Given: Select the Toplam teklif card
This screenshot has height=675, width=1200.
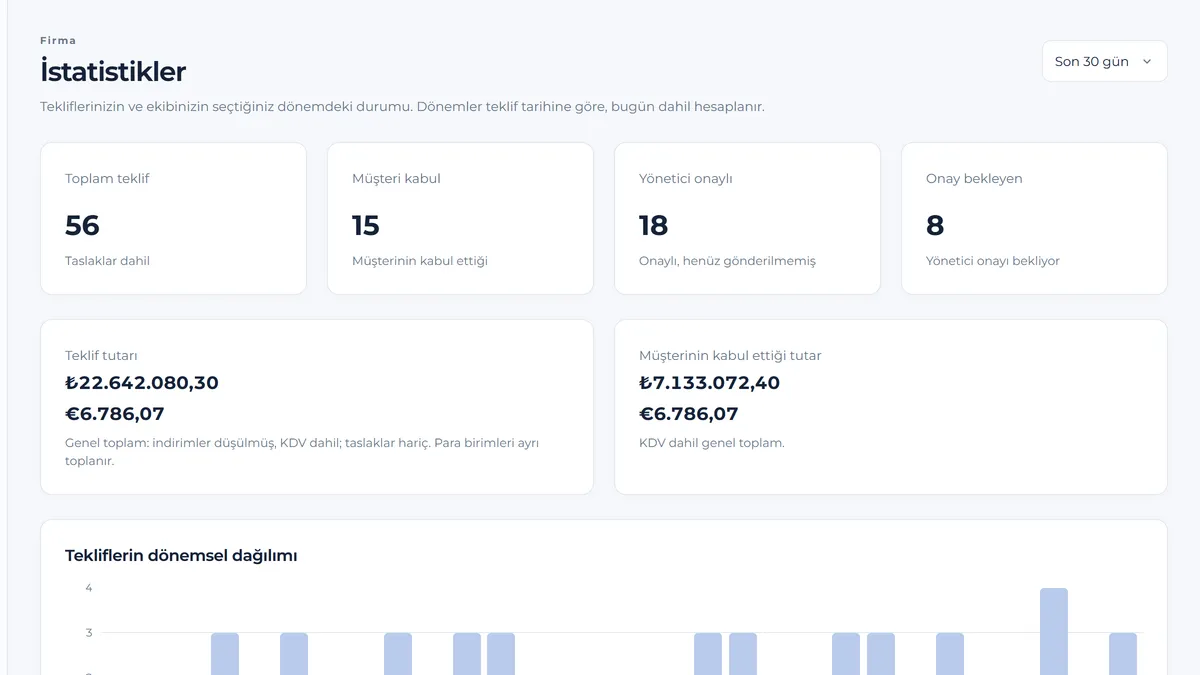Looking at the screenshot, I should 173,219.
